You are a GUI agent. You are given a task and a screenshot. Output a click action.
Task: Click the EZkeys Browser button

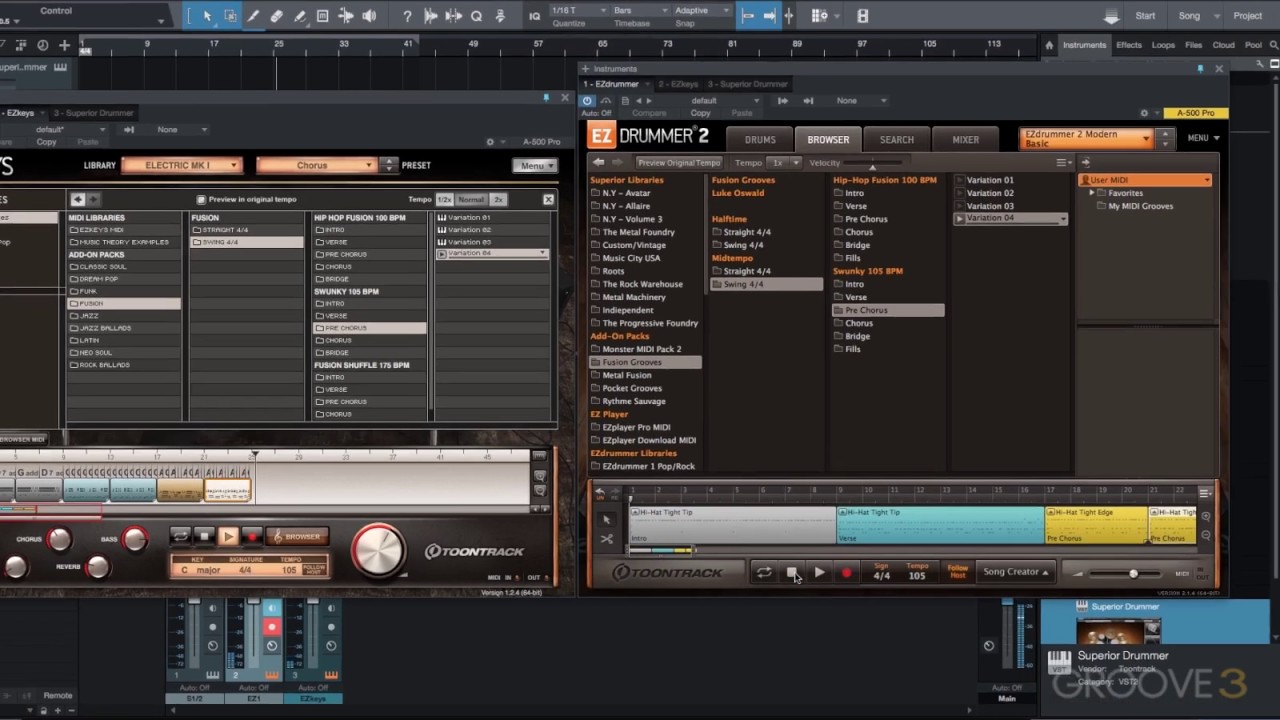(x=297, y=537)
